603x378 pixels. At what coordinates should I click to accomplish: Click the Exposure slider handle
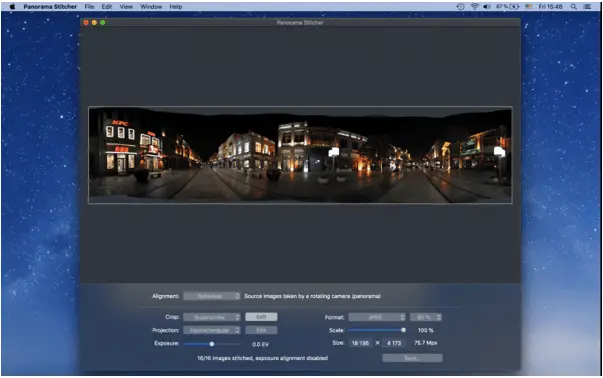[212, 344]
